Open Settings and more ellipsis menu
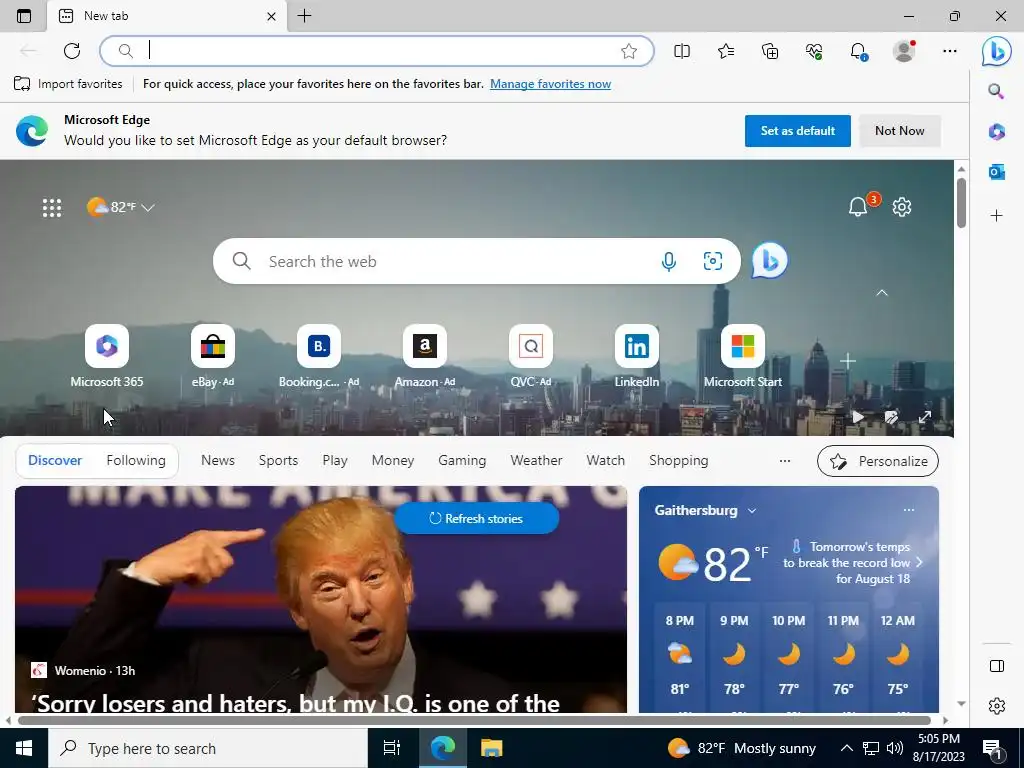This screenshot has height=768, width=1024. tap(950, 51)
